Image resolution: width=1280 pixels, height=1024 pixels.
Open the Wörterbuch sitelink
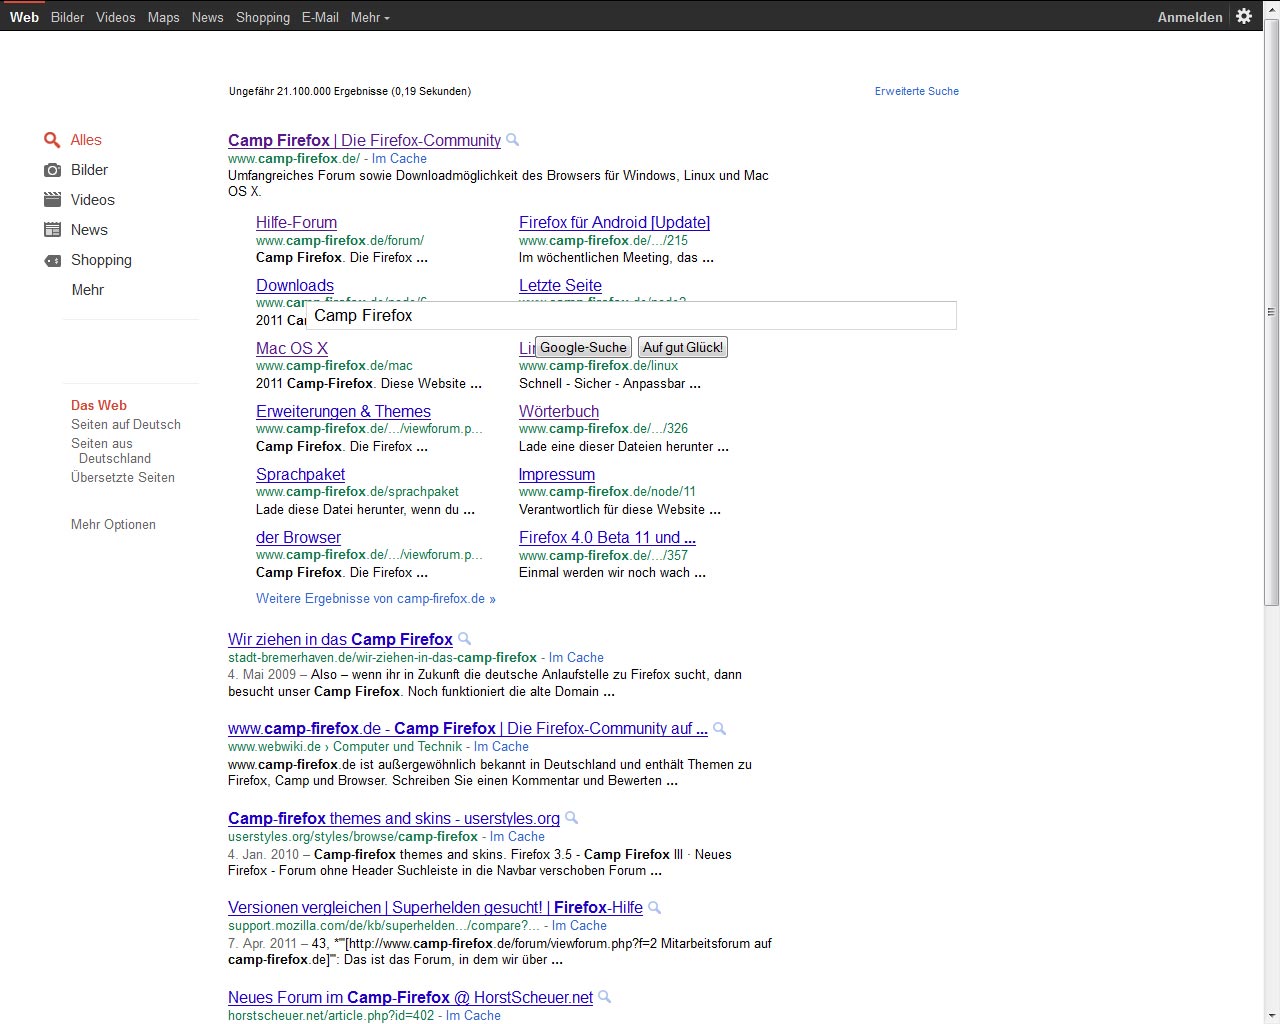pyautogui.click(x=559, y=411)
